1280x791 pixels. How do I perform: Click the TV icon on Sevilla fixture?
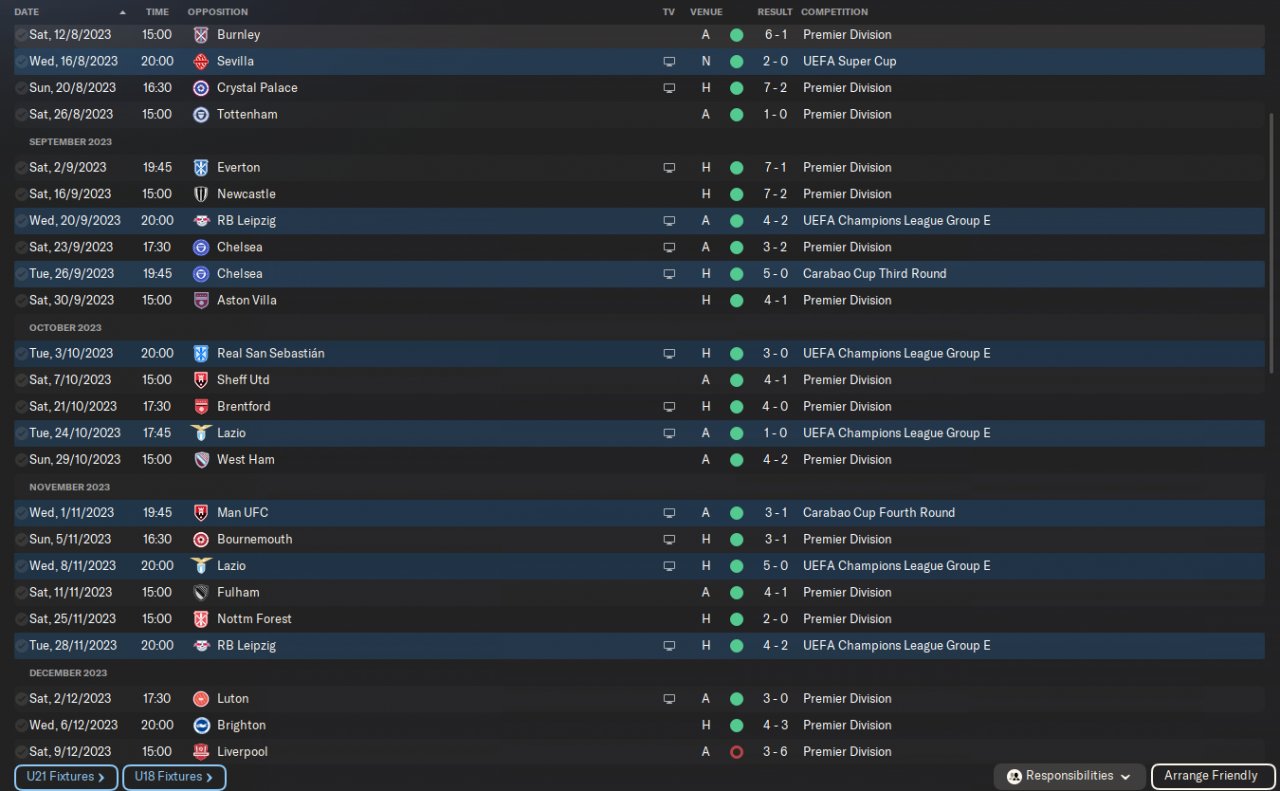[x=669, y=61]
